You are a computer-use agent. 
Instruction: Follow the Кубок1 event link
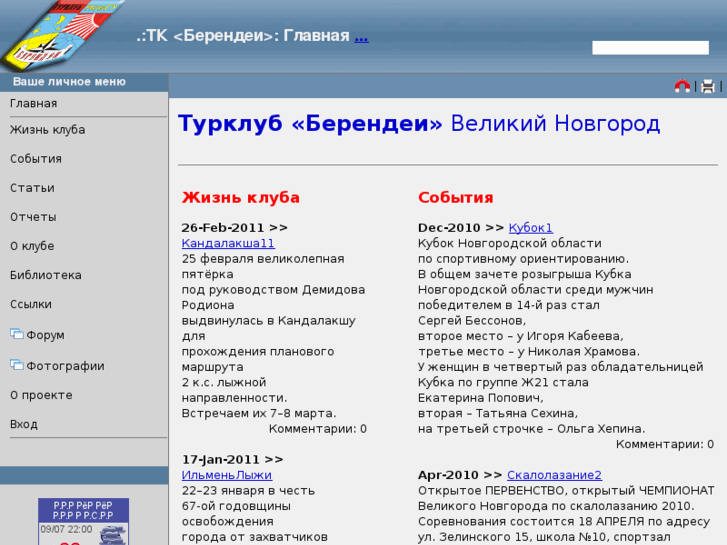click(x=531, y=228)
